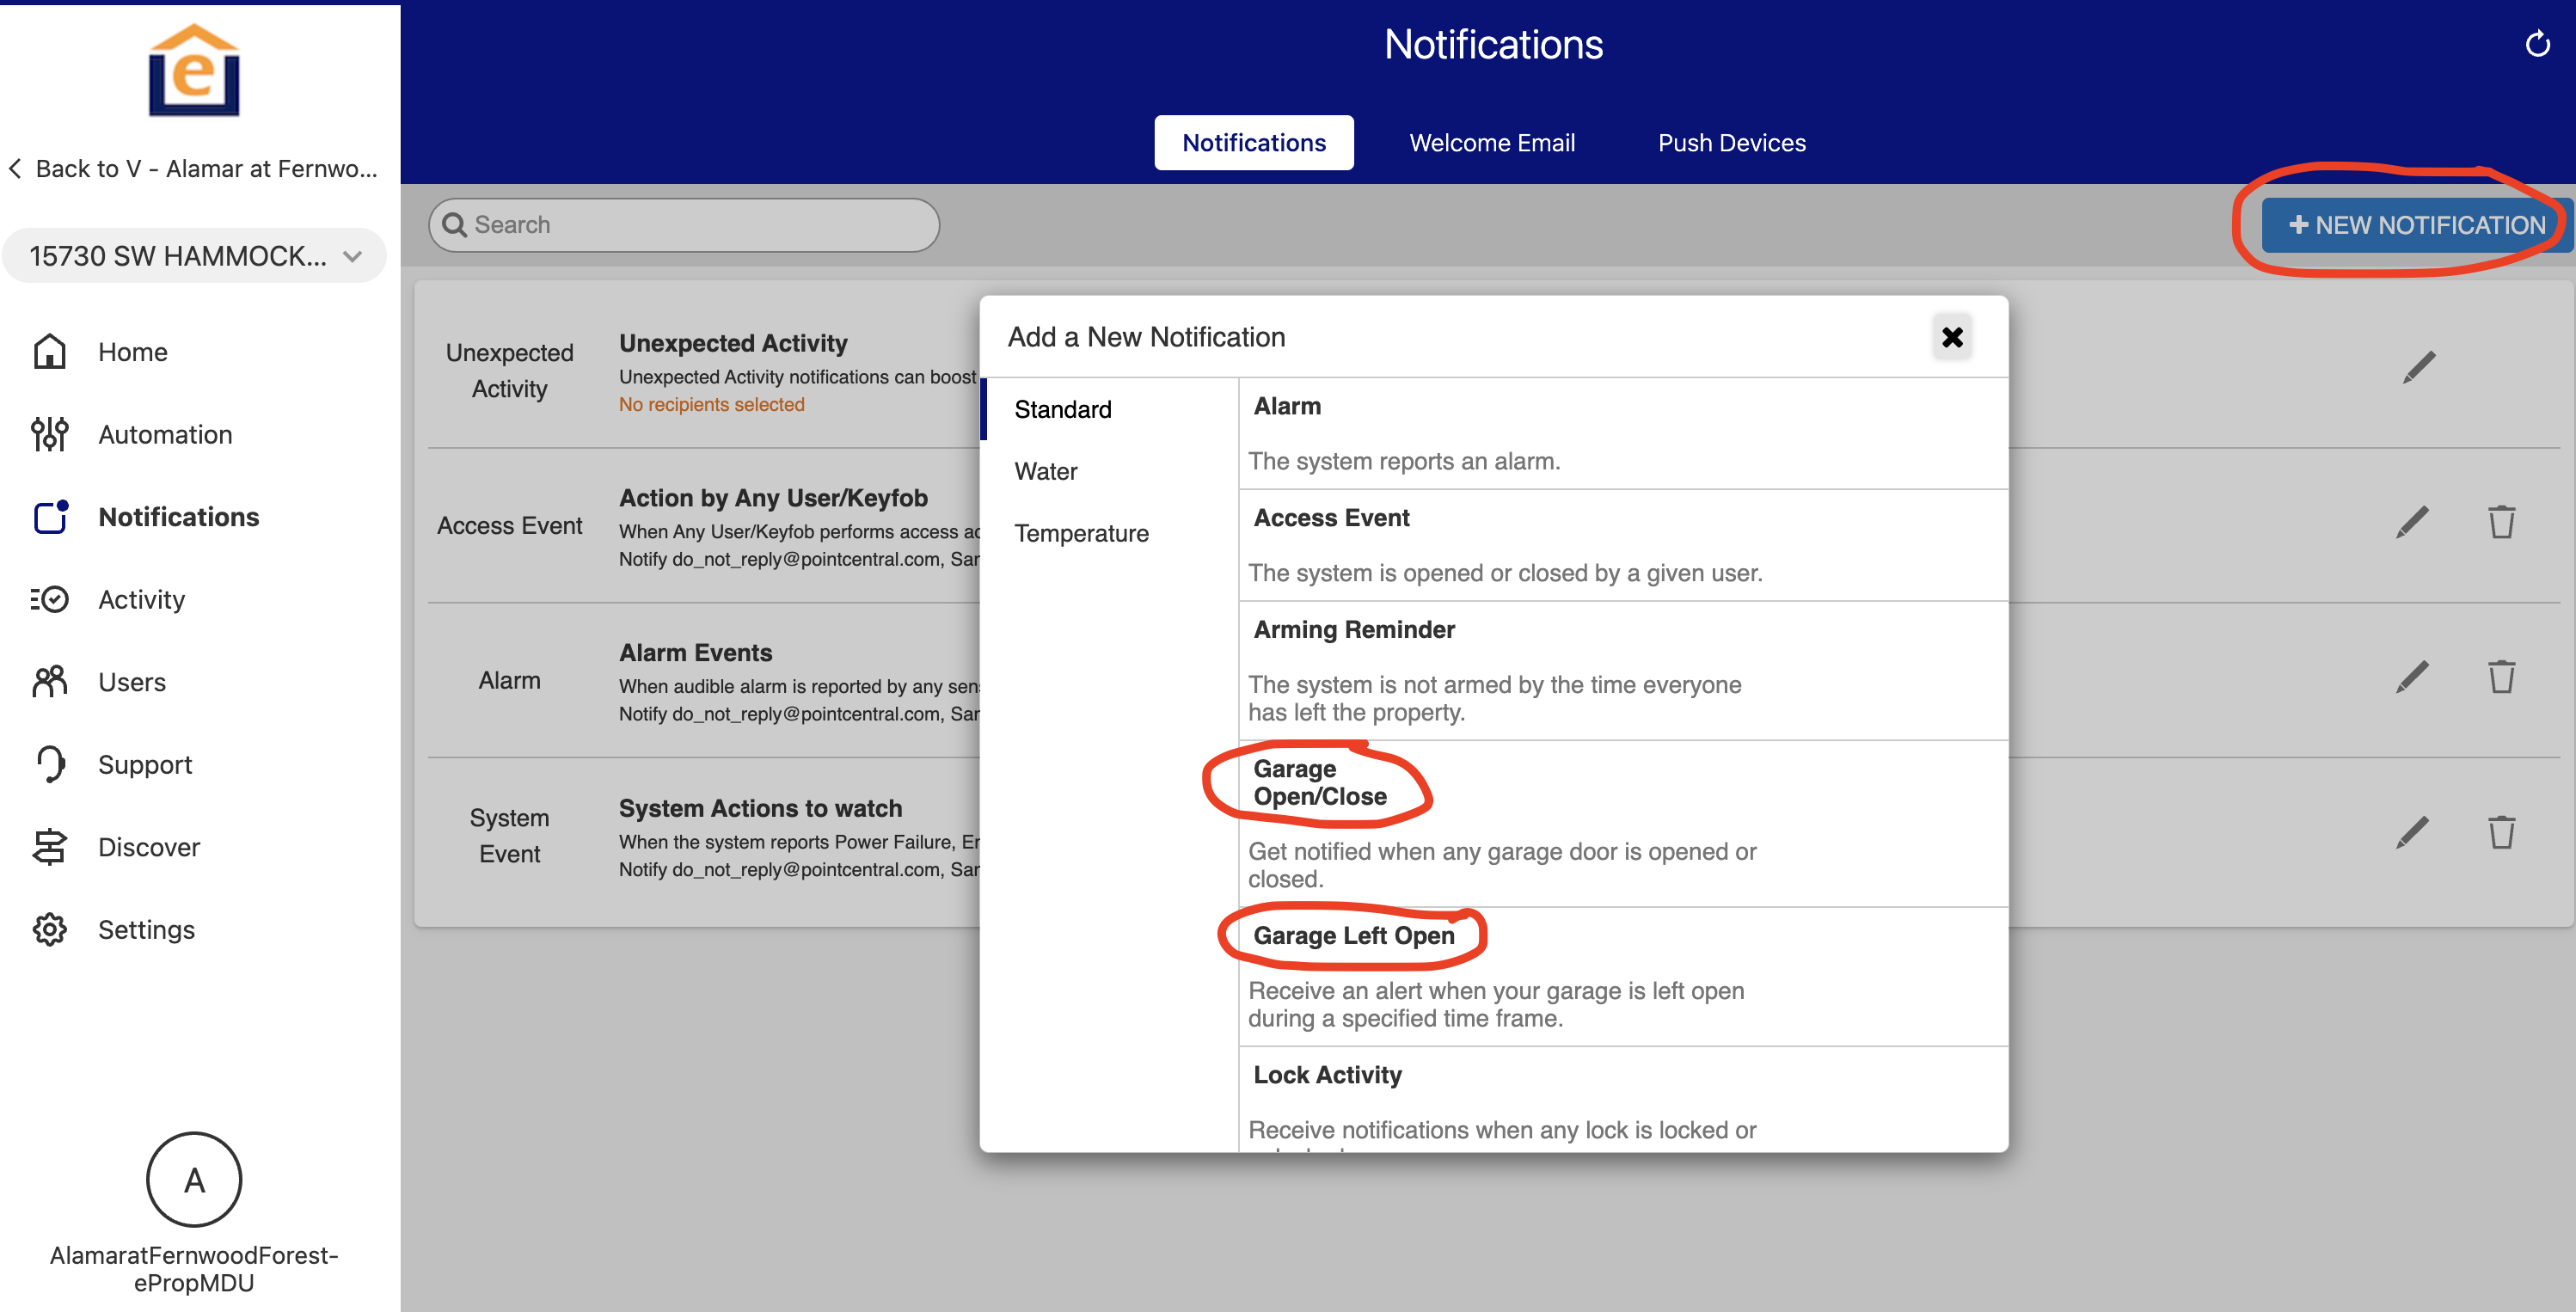This screenshot has width=2576, height=1312.
Task: Go to the Activity page
Action: click(141, 600)
